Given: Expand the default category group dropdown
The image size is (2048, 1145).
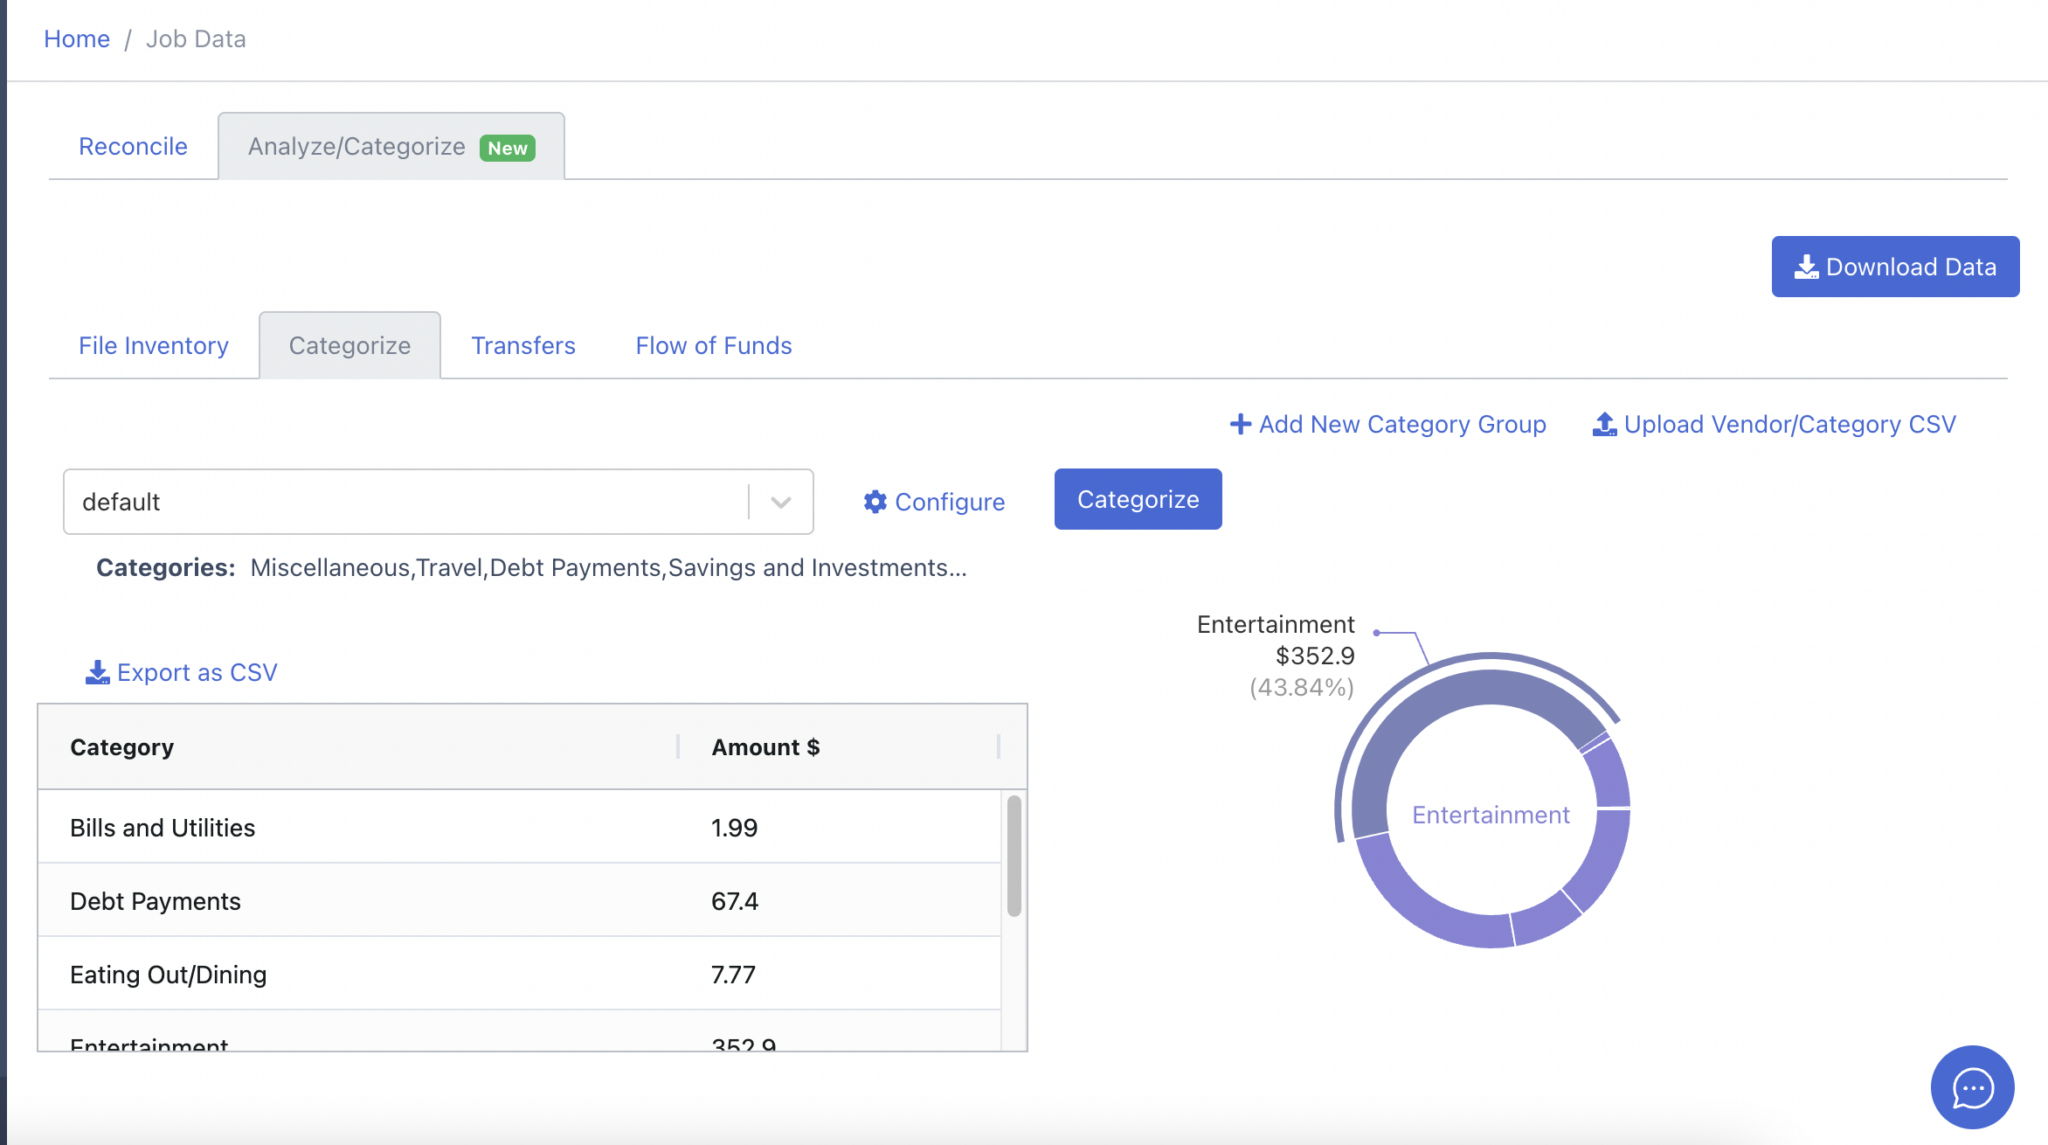Looking at the screenshot, I should click(779, 502).
